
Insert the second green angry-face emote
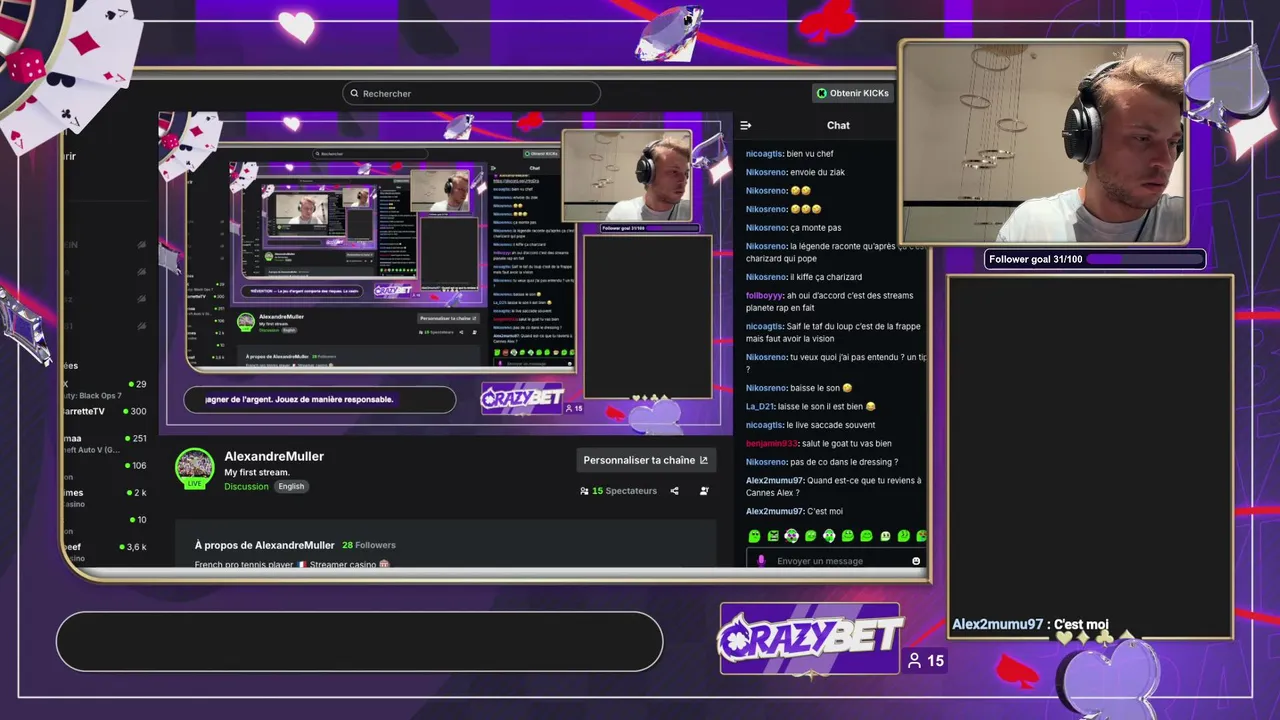(x=773, y=536)
